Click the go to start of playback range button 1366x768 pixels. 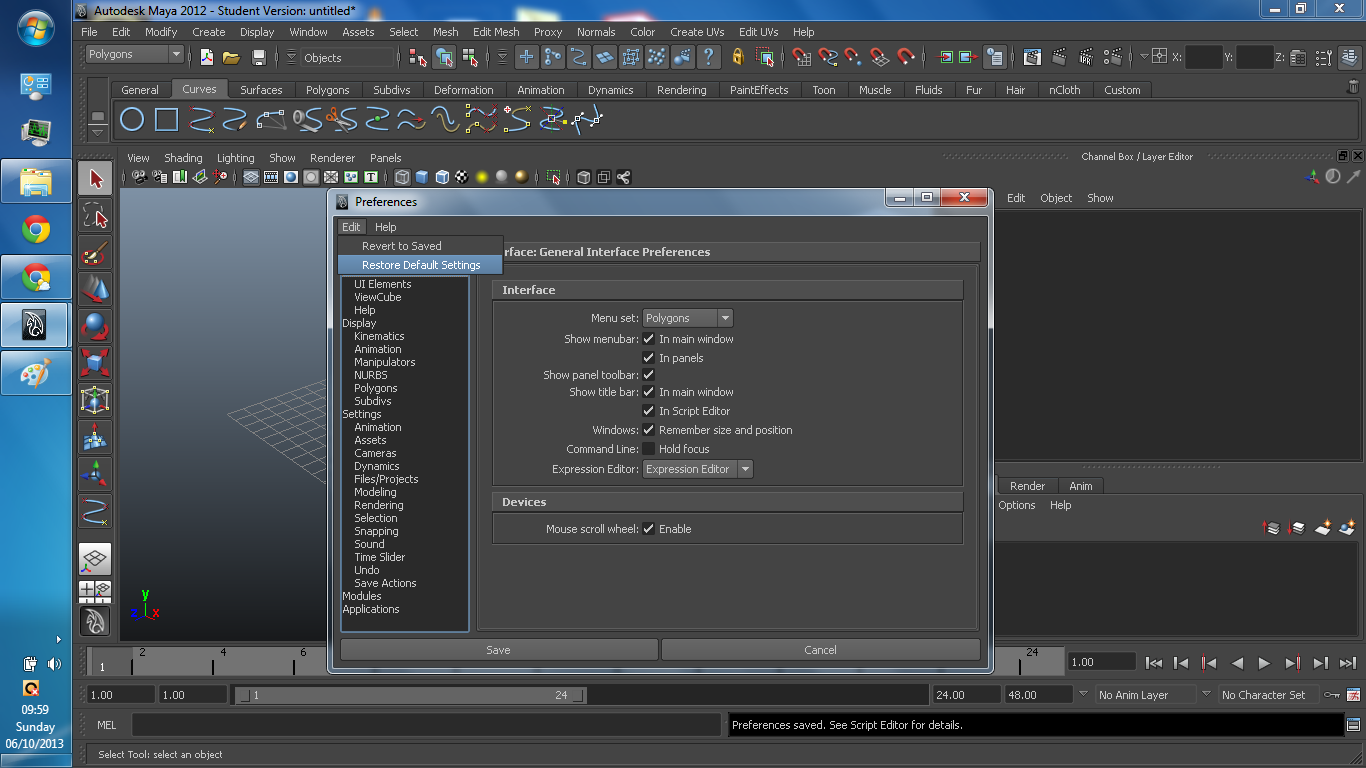1154,662
